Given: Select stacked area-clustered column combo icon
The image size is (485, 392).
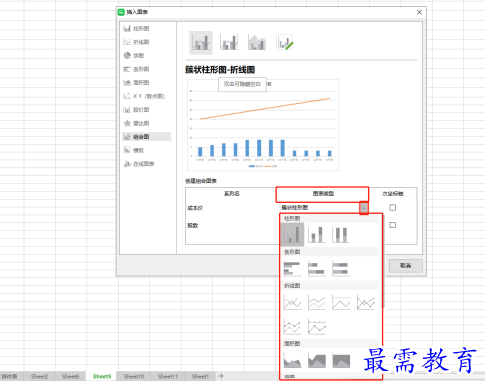Looking at the screenshot, I should coord(257,42).
